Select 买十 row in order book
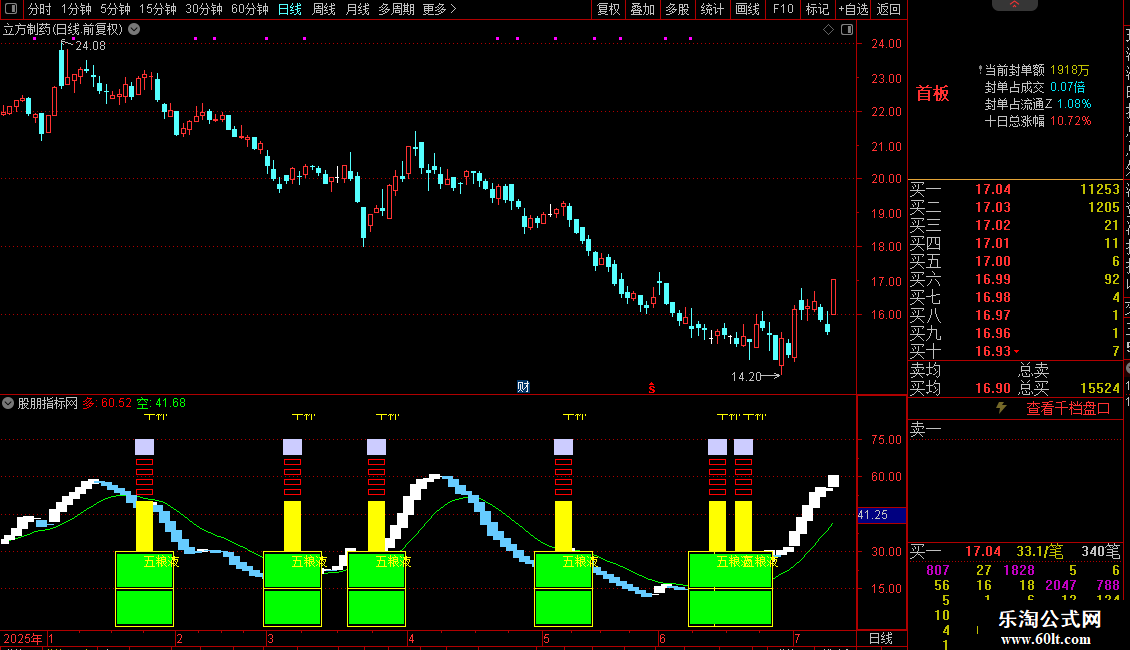The width and height of the screenshot is (1130, 650). [x=1015, y=352]
